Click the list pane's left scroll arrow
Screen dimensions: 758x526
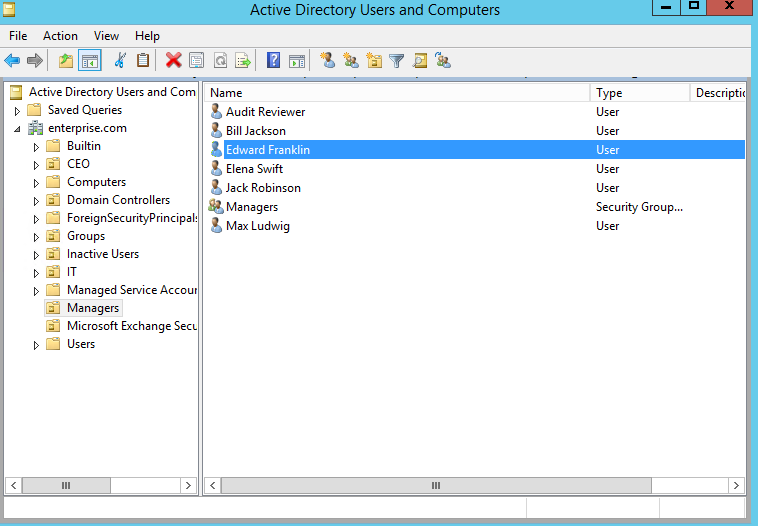click(213, 485)
